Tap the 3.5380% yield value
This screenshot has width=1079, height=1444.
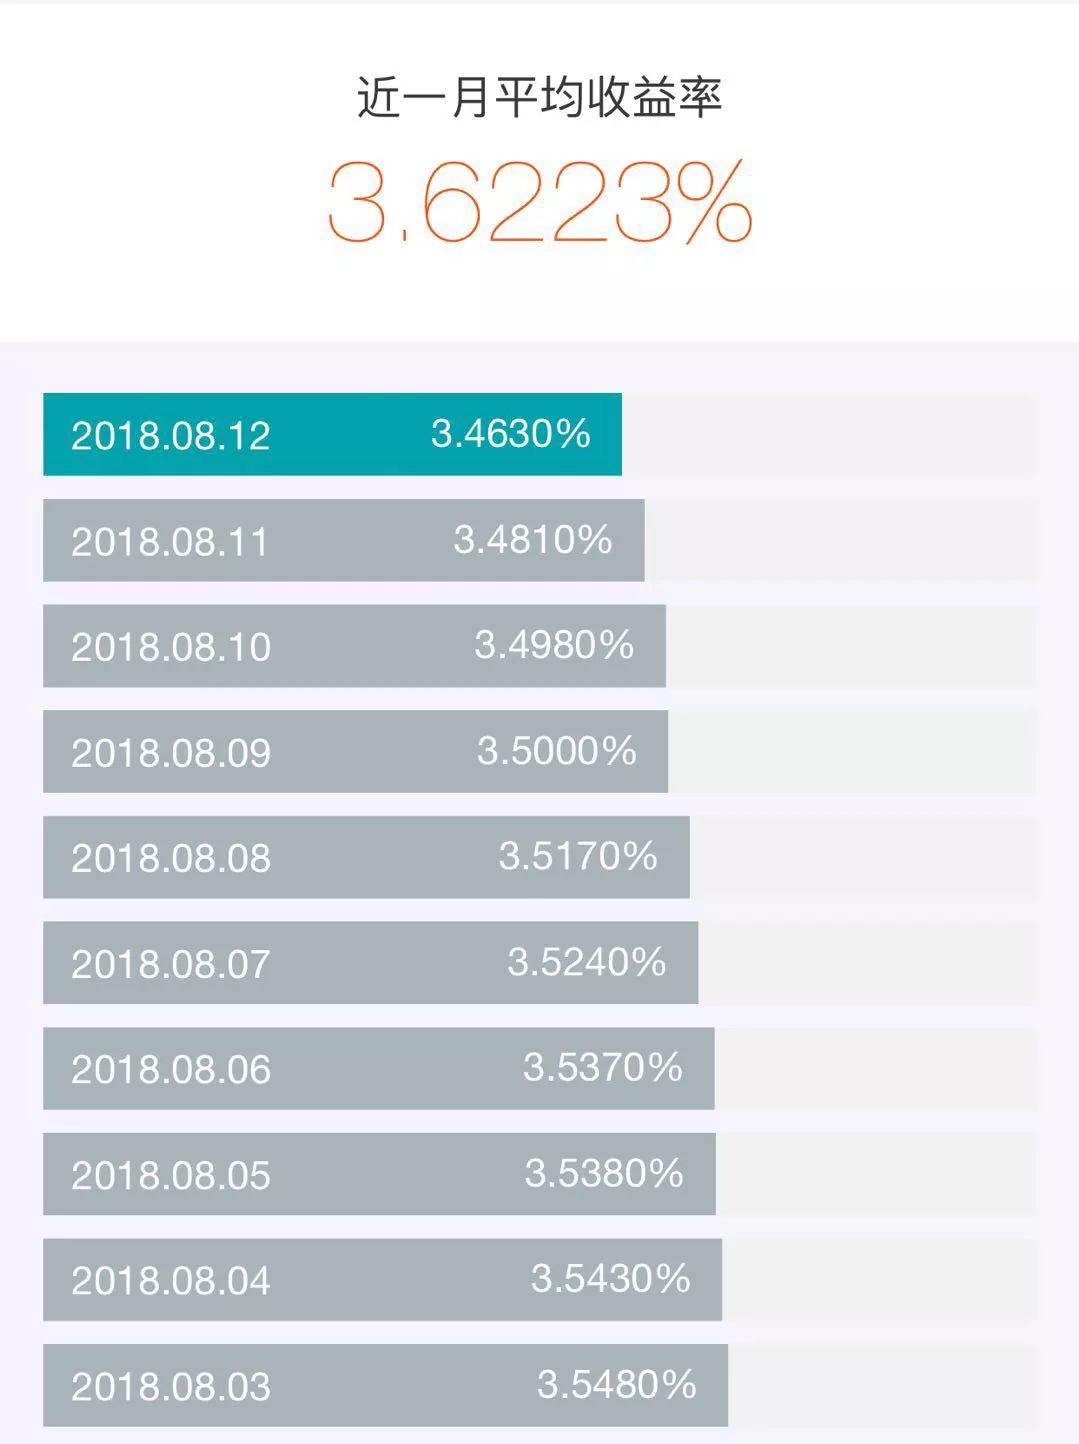pos(604,1173)
